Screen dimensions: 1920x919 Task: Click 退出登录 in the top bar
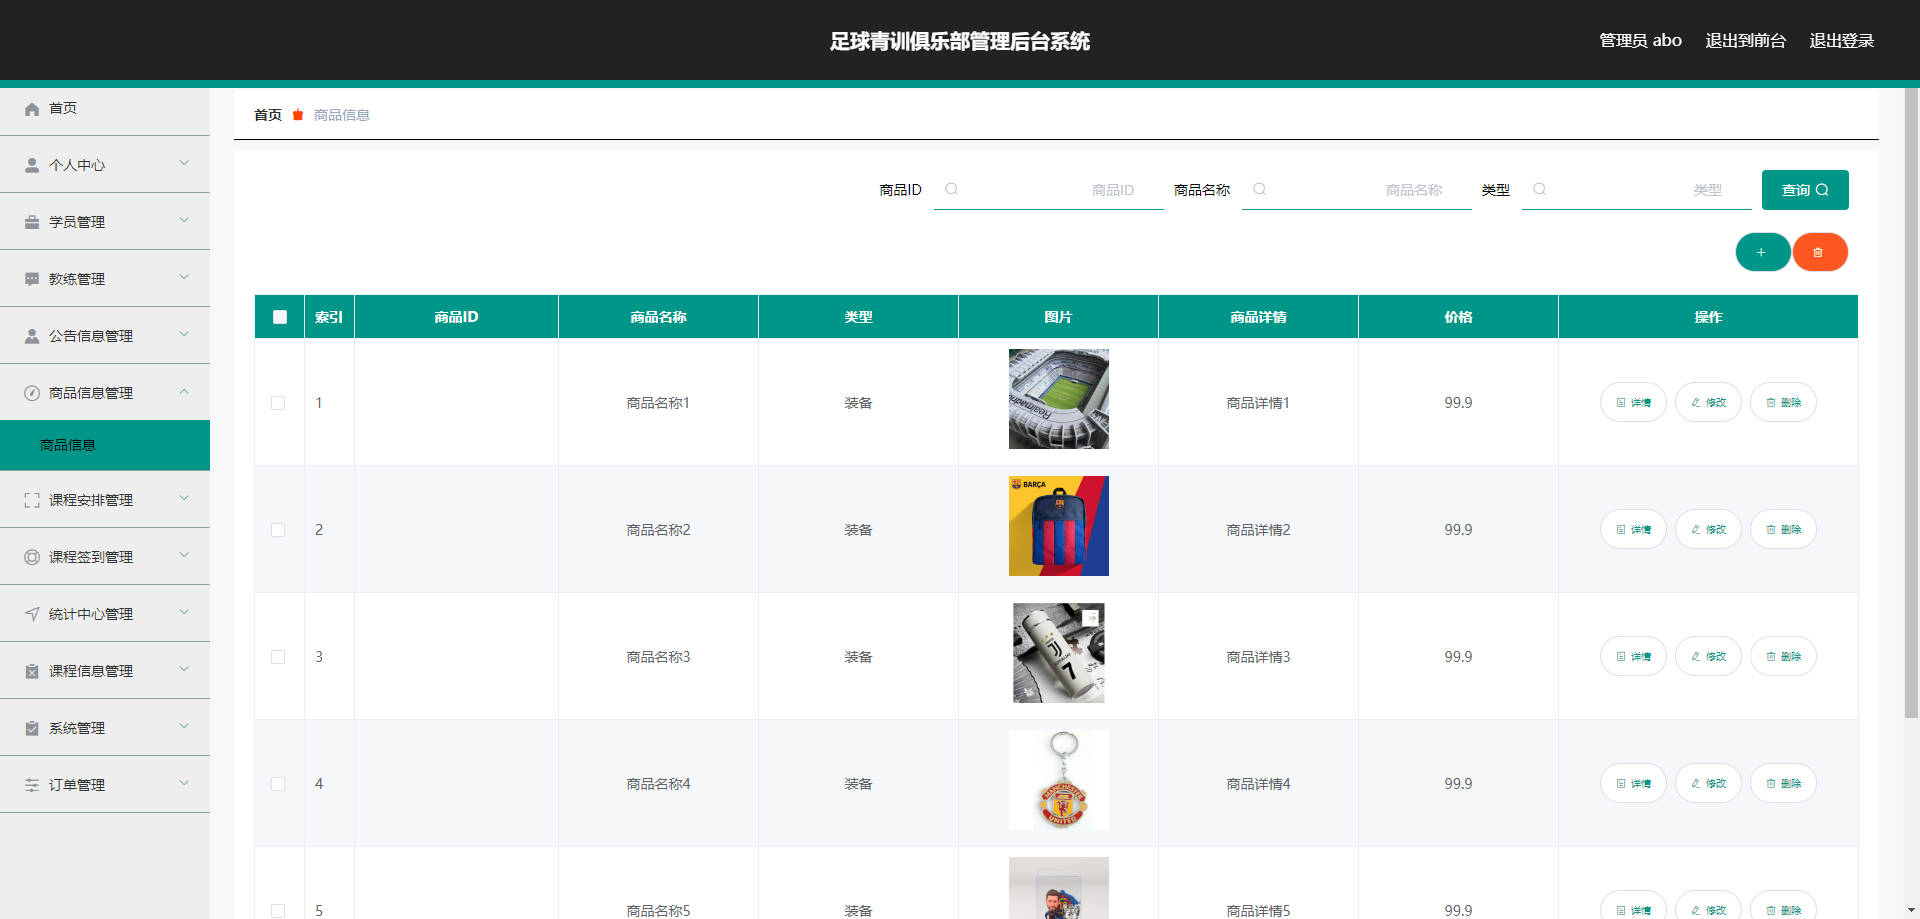click(1841, 41)
